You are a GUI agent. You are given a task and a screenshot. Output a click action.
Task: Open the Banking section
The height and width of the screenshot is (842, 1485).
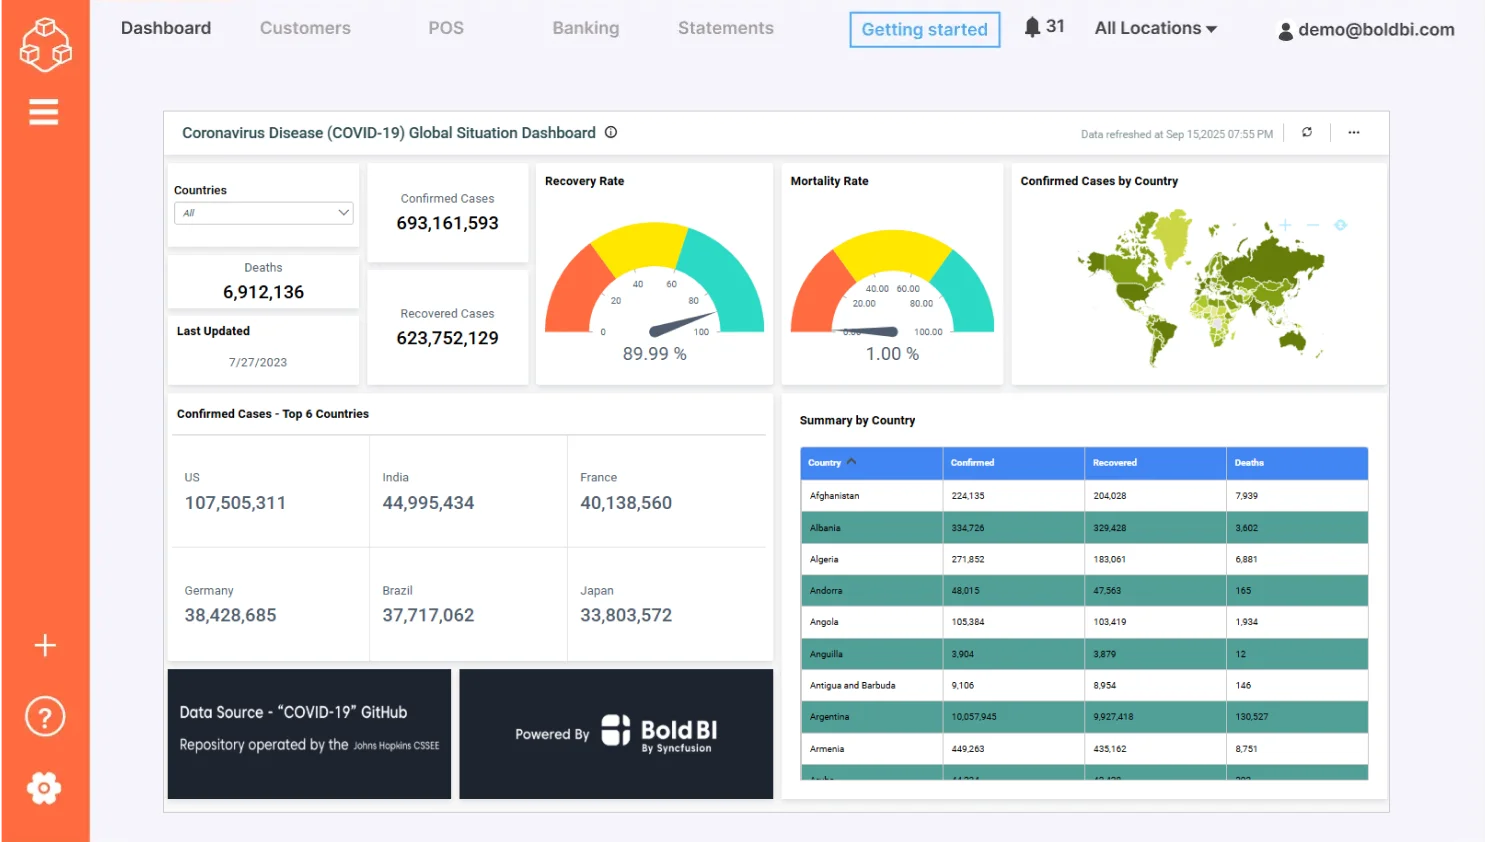tap(586, 28)
